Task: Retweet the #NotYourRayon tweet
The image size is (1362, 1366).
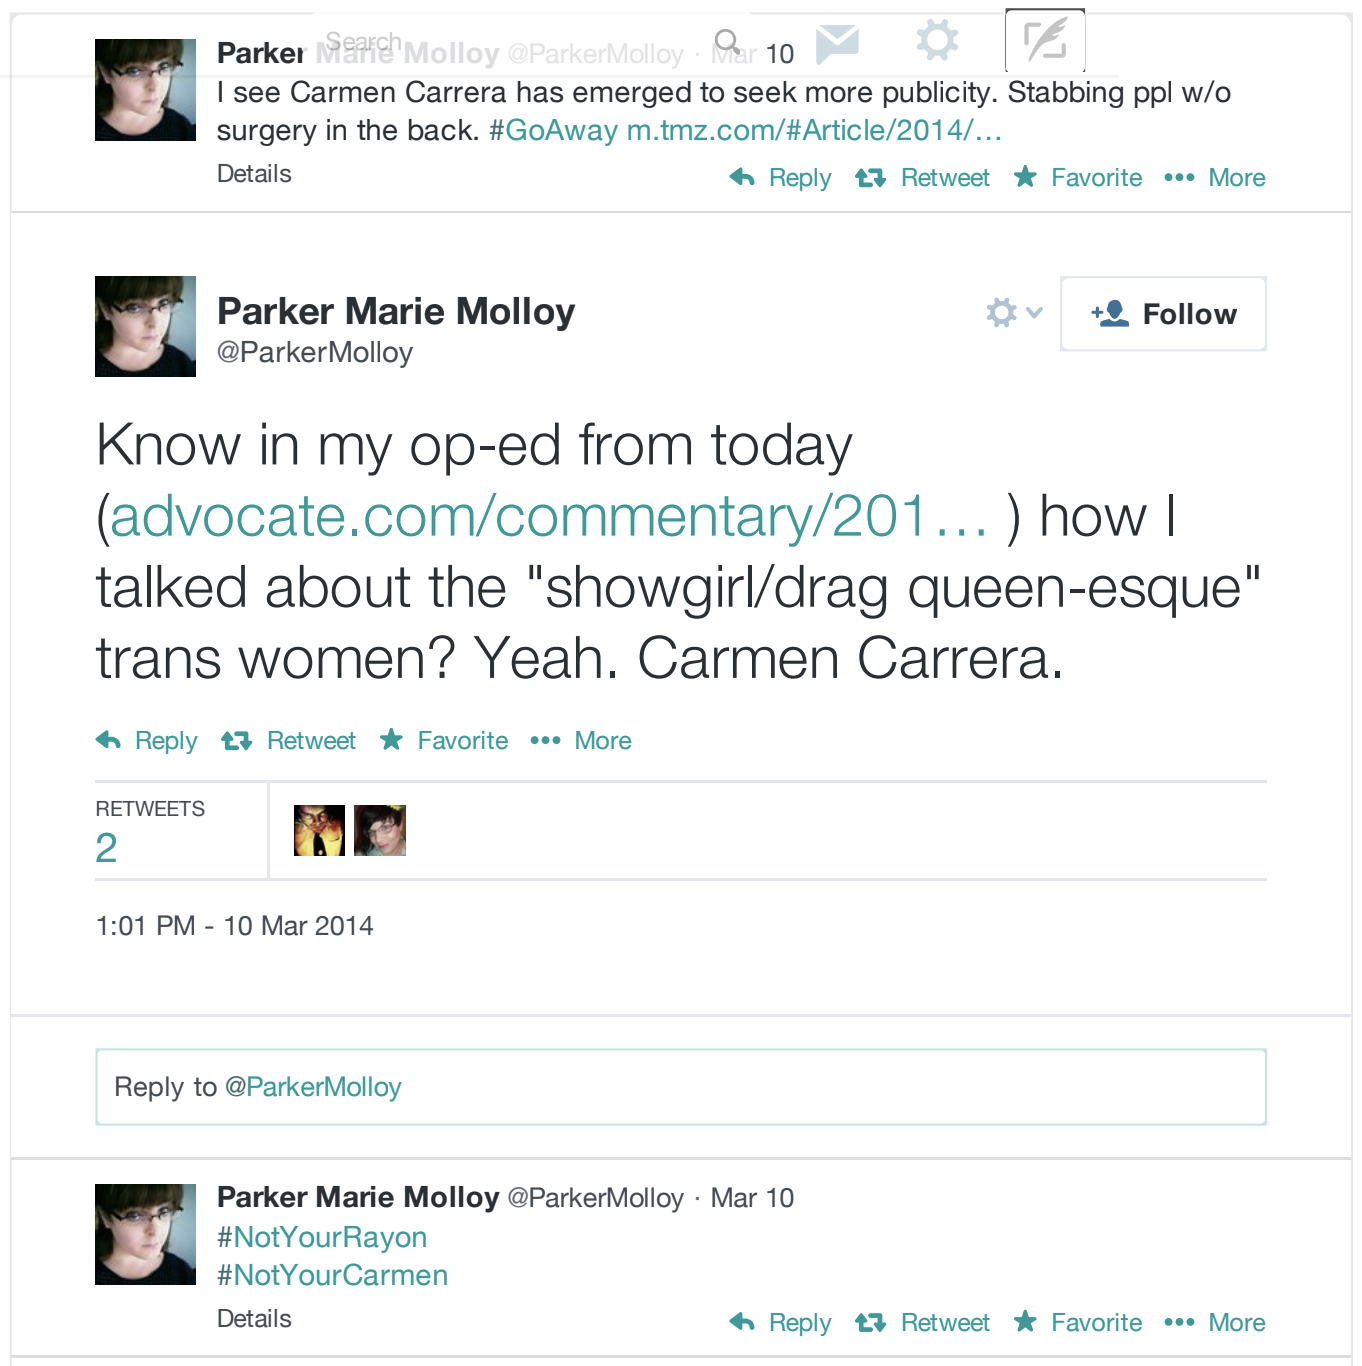Action: [923, 1323]
